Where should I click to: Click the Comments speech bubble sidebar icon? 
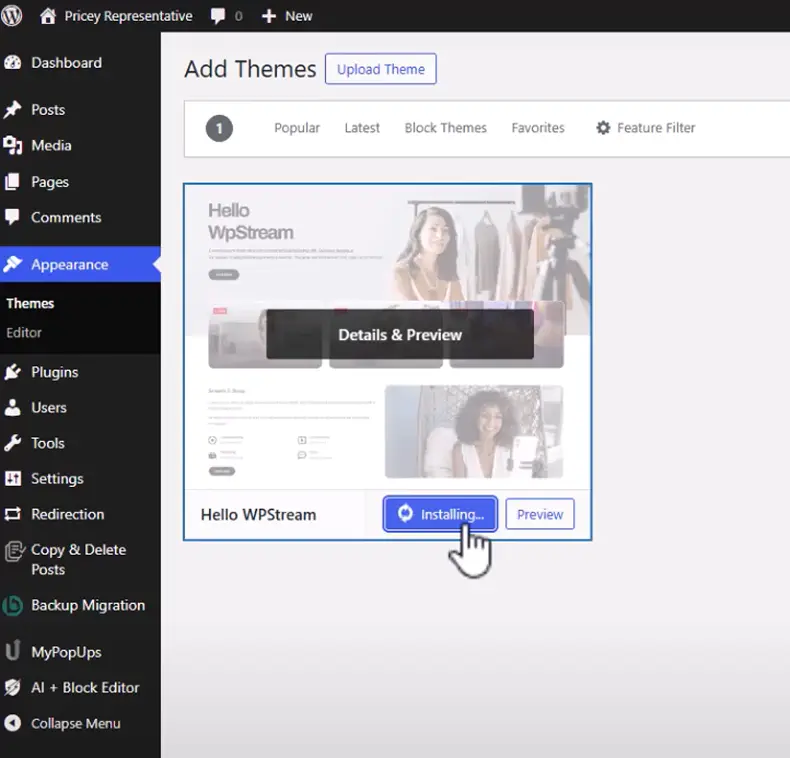12,217
